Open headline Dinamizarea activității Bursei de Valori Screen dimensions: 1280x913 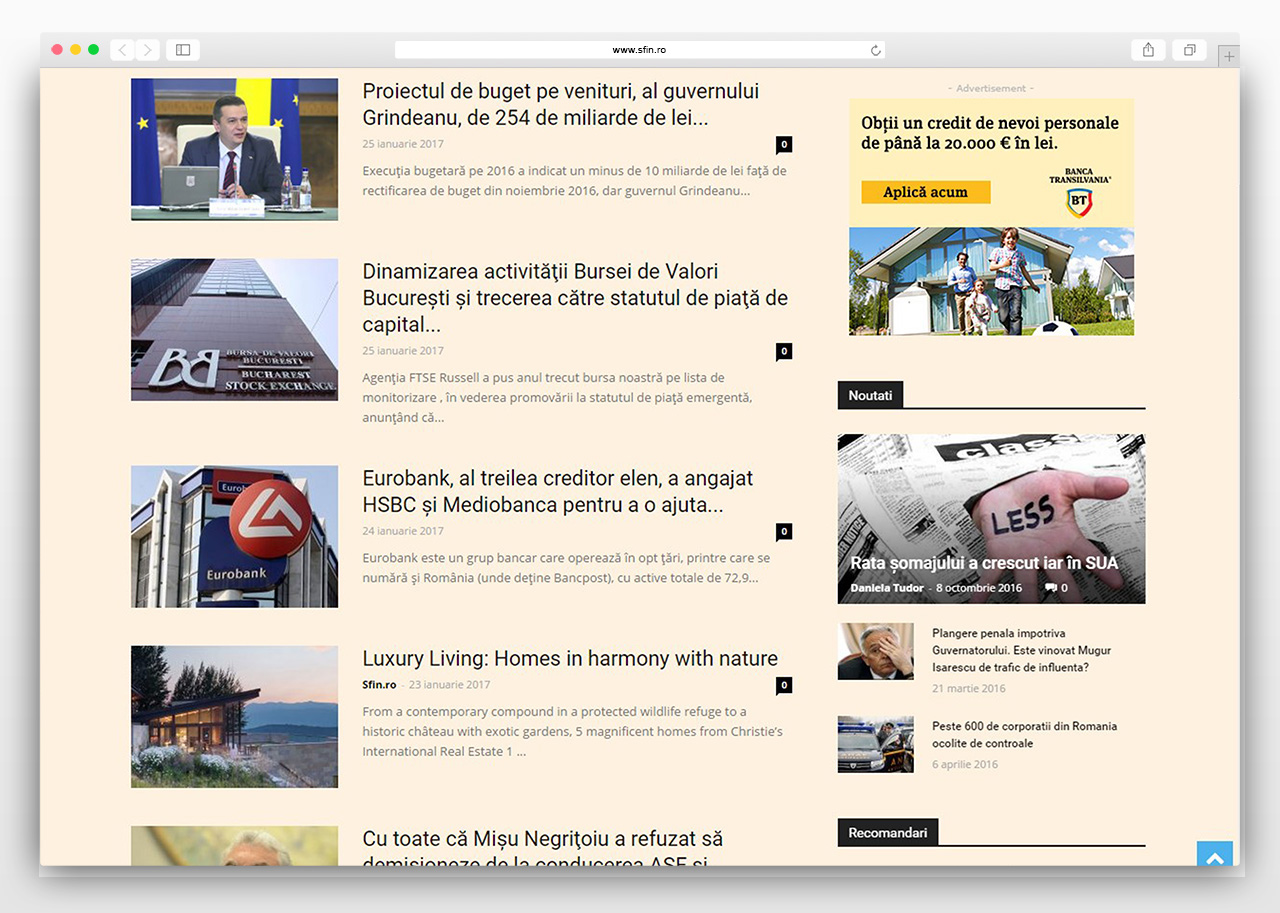575,298
